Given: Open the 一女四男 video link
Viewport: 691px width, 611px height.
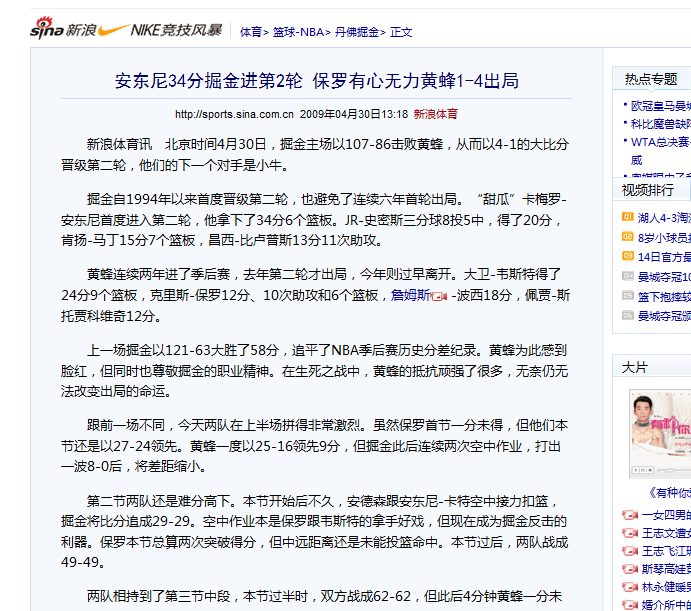Looking at the screenshot, I should coord(666,515).
